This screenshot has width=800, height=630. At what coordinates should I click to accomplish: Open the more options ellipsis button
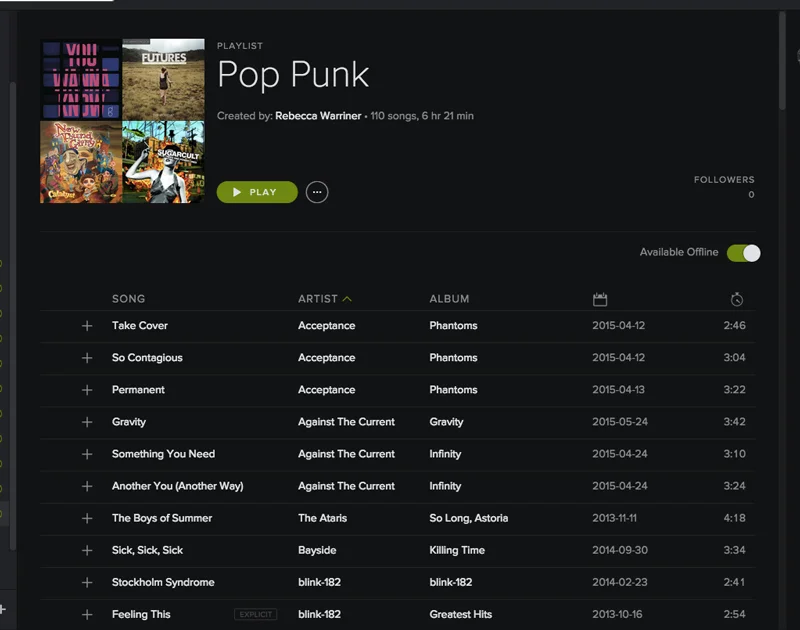click(317, 192)
